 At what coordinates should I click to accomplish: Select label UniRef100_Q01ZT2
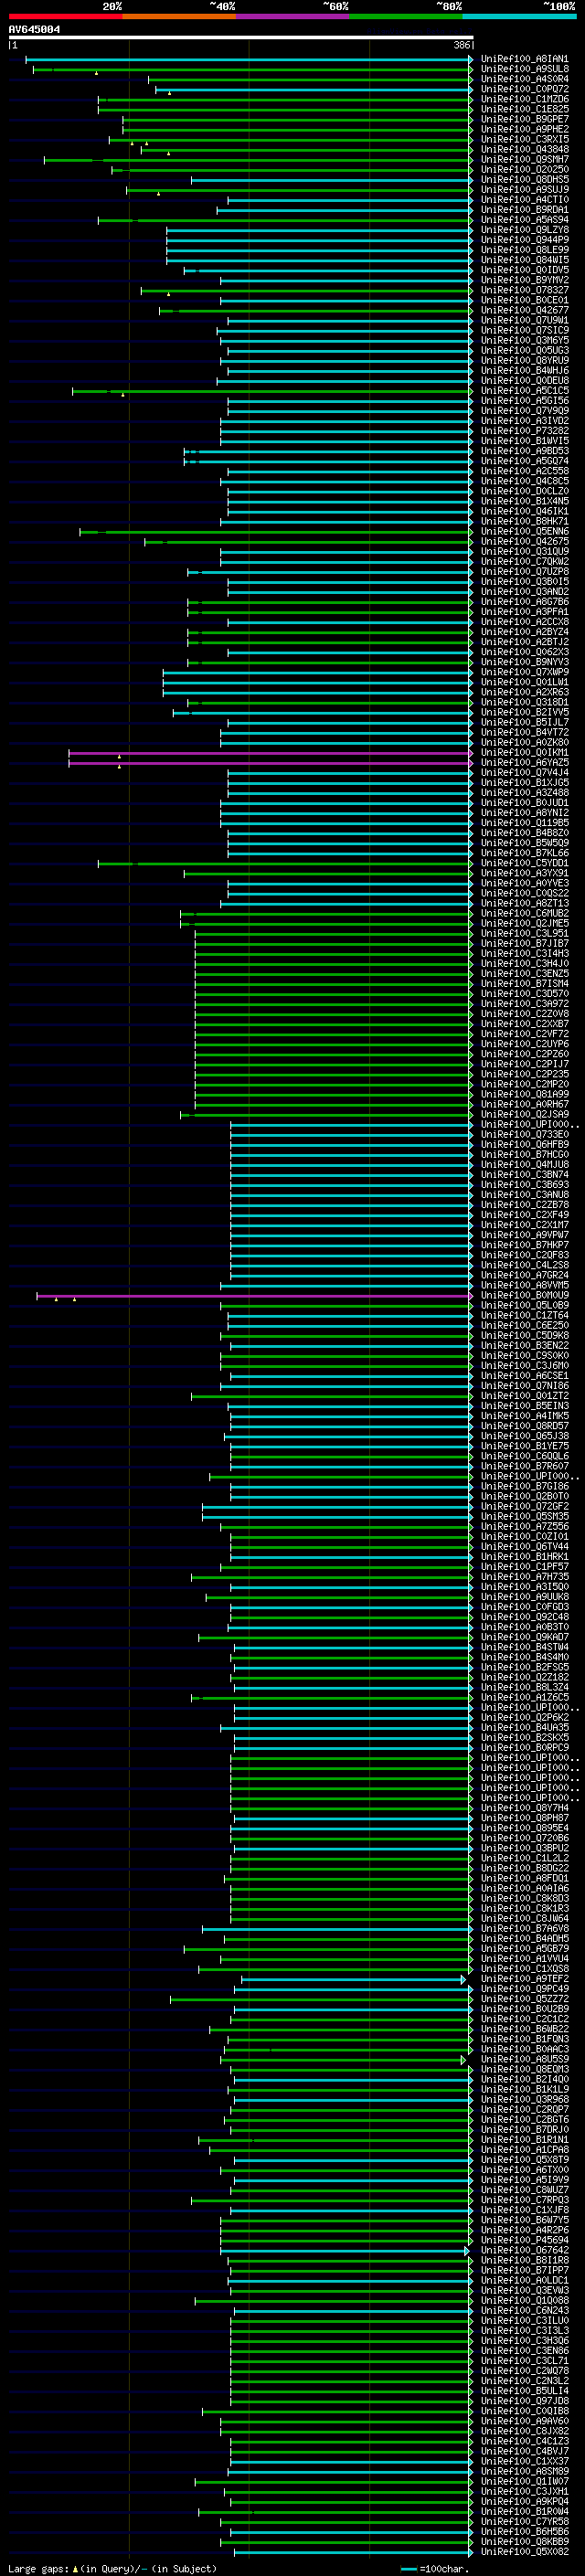[x=524, y=1396]
